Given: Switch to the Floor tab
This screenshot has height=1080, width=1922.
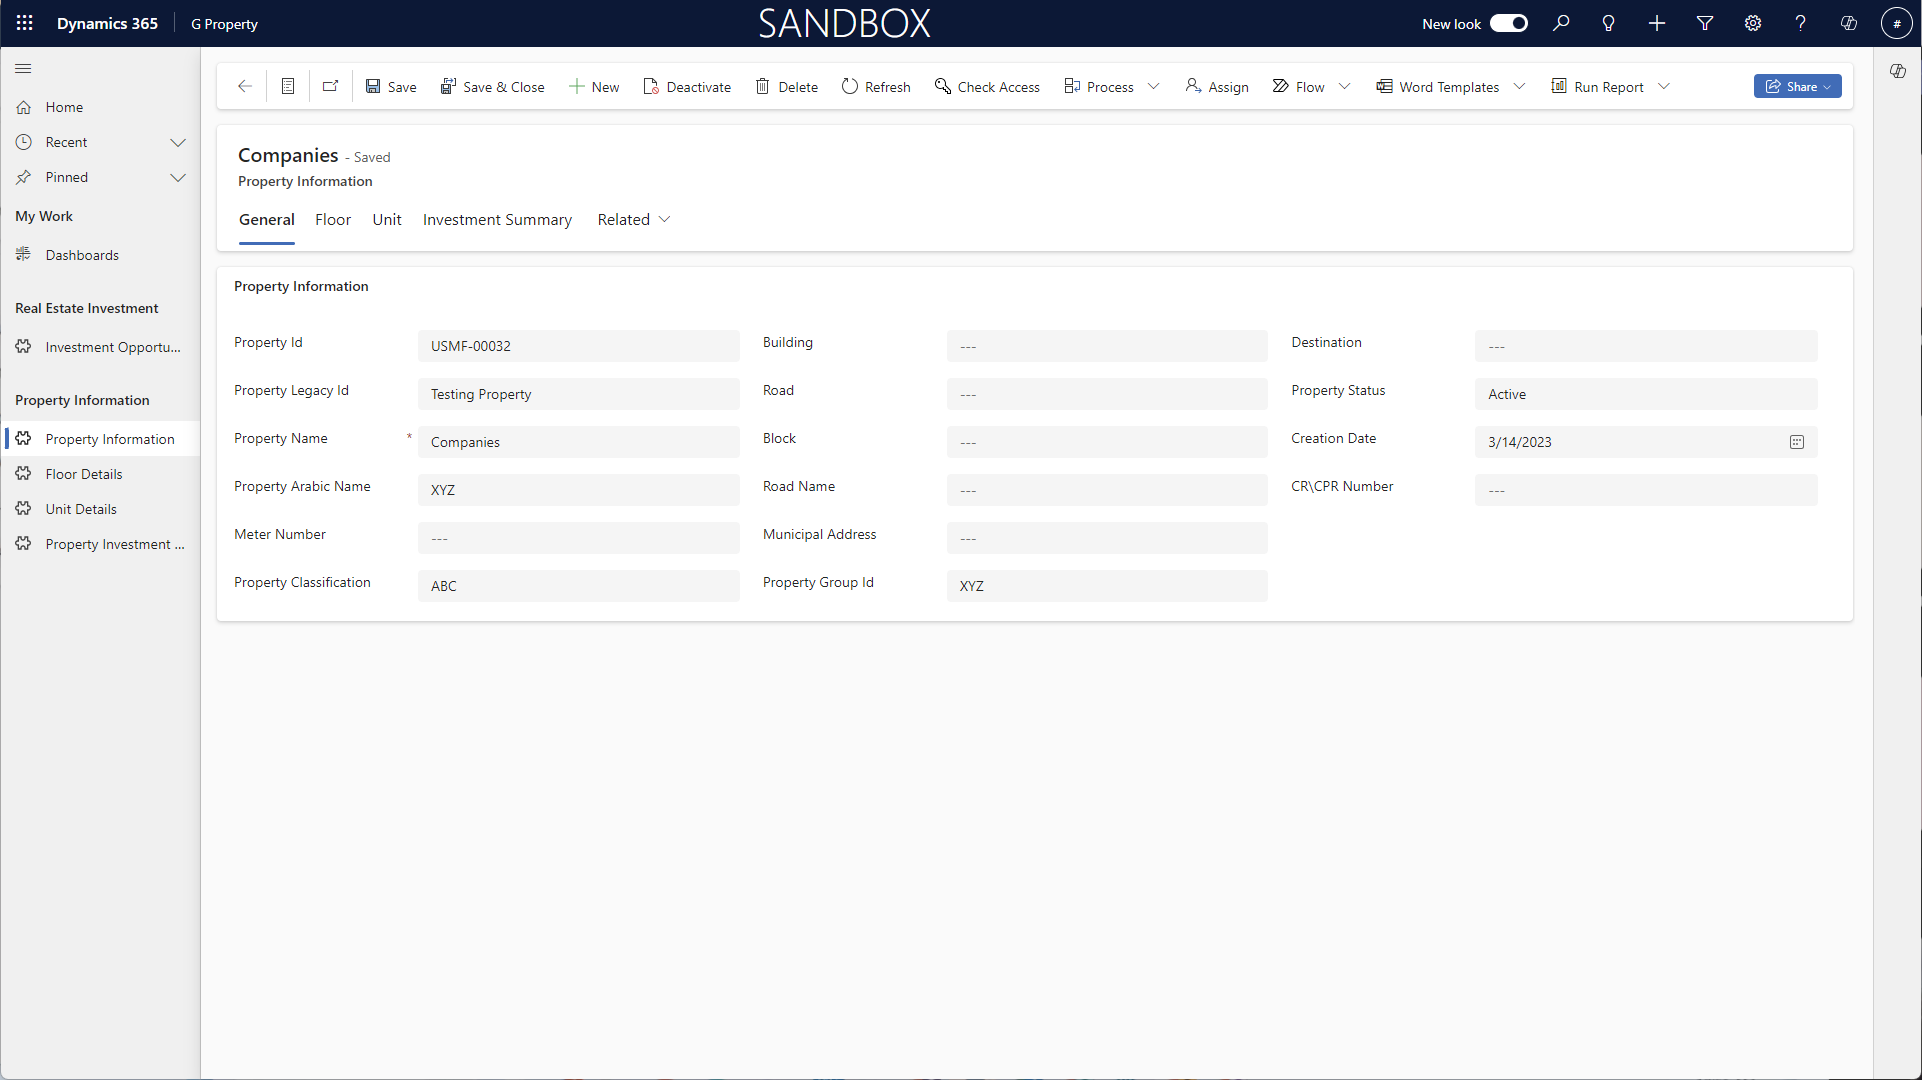Looking at the screenshot, I should coord(333,220).
